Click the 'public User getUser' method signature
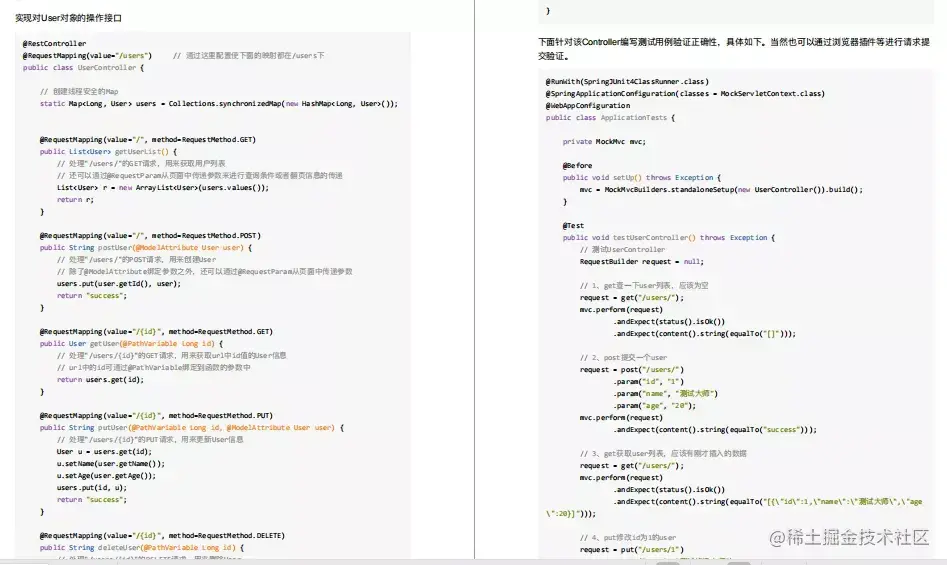This screenshot has width=947, height=565. pos(132,343)
